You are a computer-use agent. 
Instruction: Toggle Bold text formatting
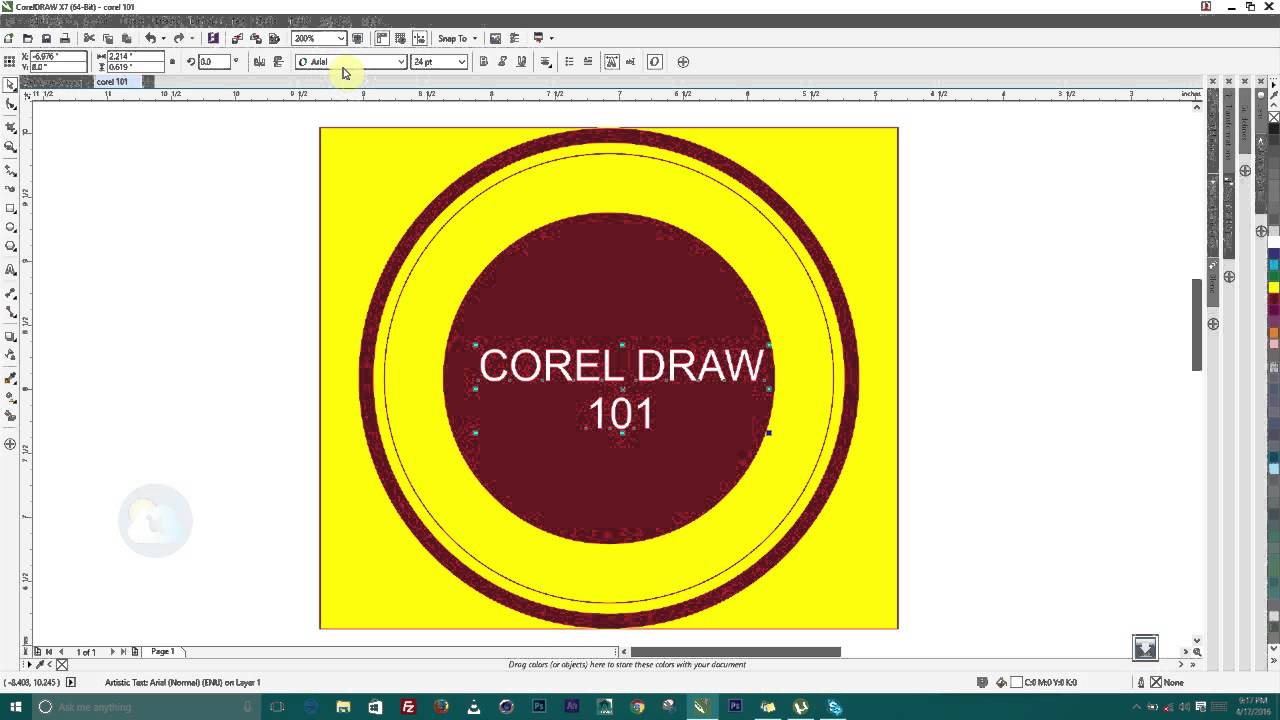pyautogui.click(x=484, y=62)
